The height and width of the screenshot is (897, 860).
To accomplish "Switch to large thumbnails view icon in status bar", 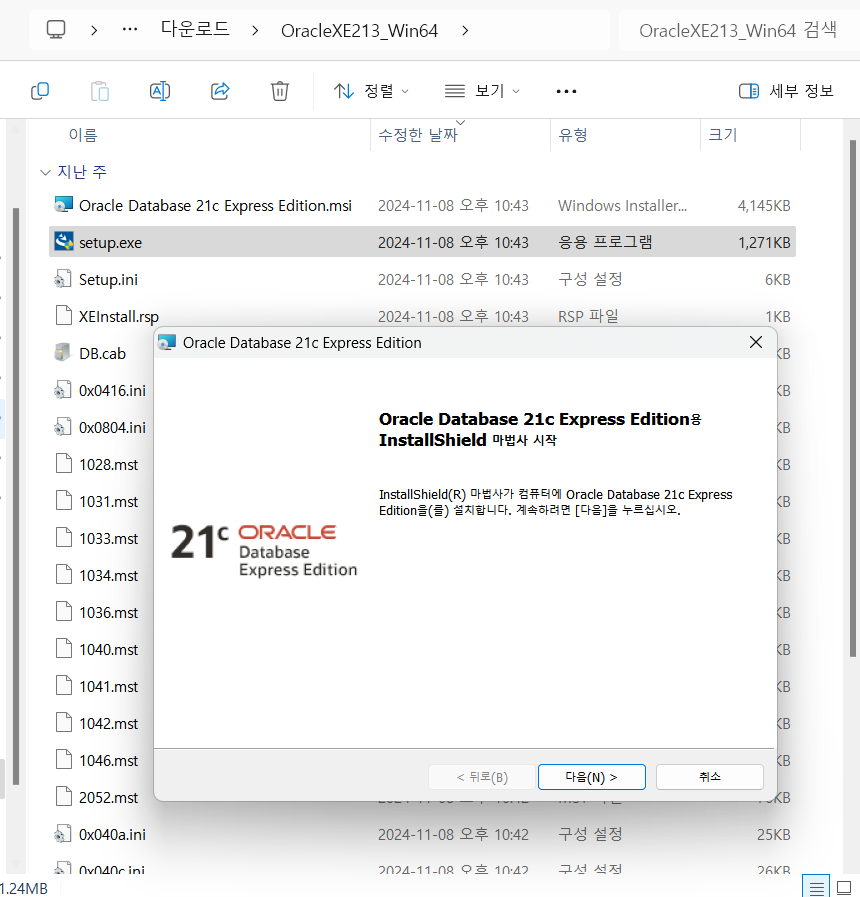I will [x=844, y=887].
